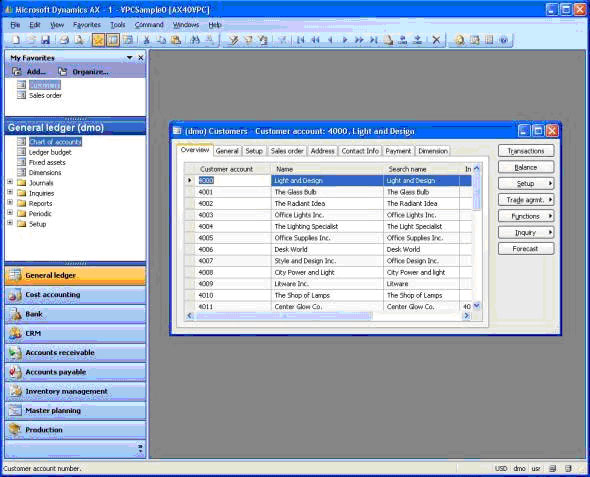This screenshot has height=477, width=590.
Task: Click the Delete record X toolbar icon
Action: 436,39
